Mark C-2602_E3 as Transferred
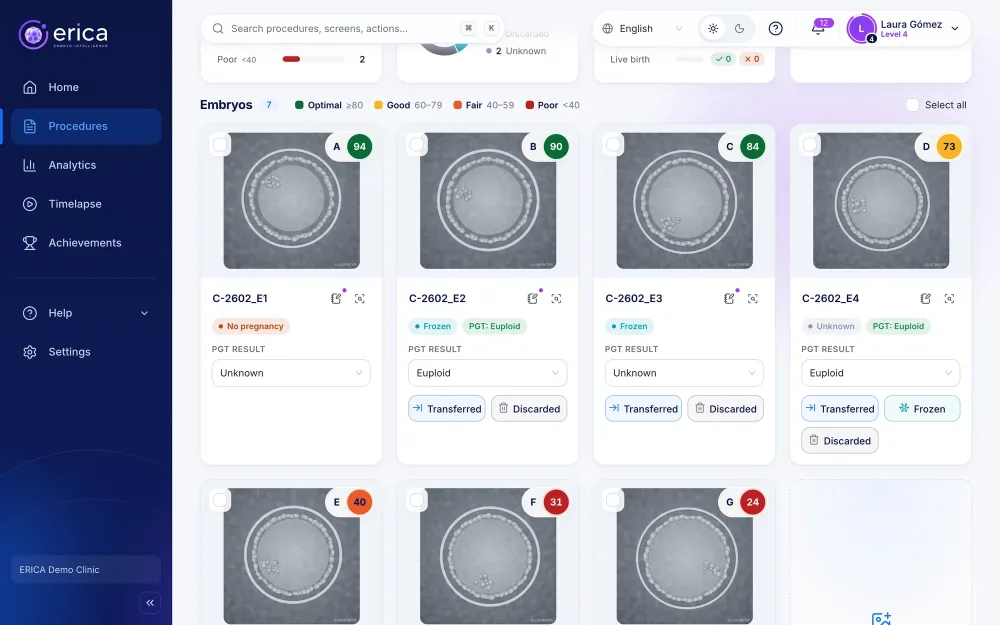Image resolution: width=1000 pixels, height=625 pixels. 643,409
